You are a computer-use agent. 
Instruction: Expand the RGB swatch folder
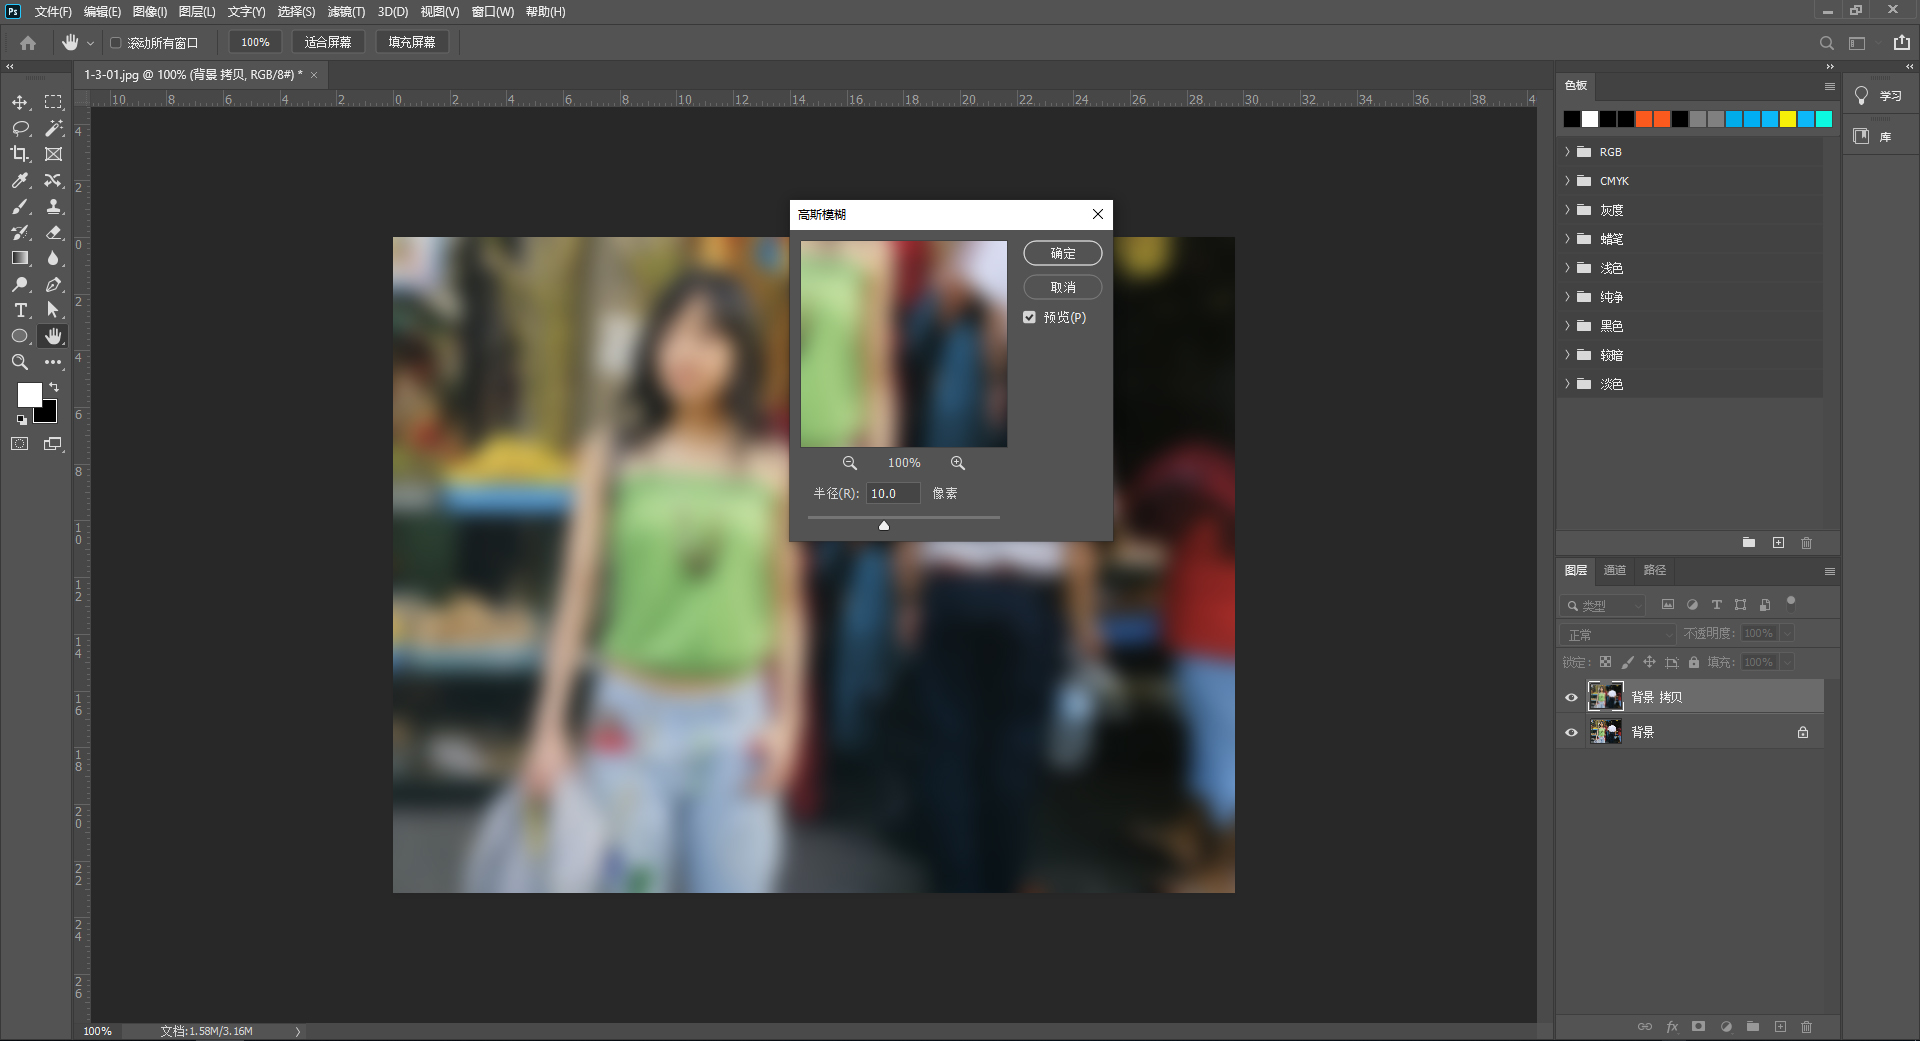[1567, 152]
